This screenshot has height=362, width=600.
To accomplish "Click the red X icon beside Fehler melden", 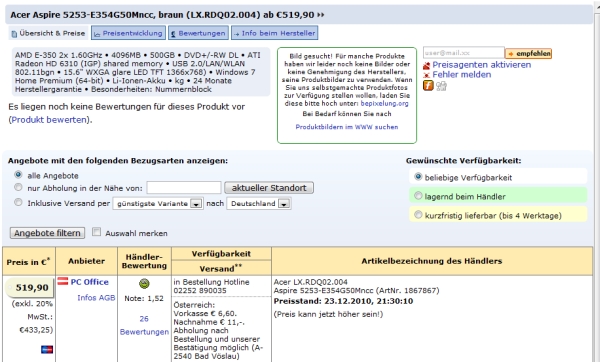I will pos(426,75).
